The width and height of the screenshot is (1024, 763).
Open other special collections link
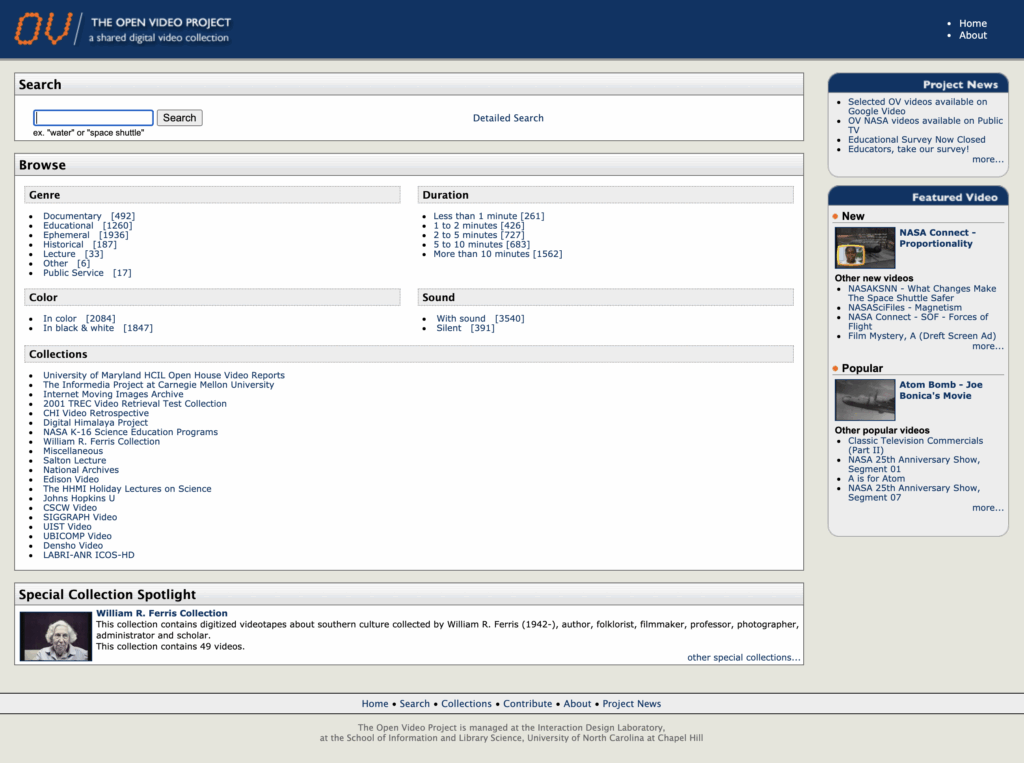coord(743,658)
